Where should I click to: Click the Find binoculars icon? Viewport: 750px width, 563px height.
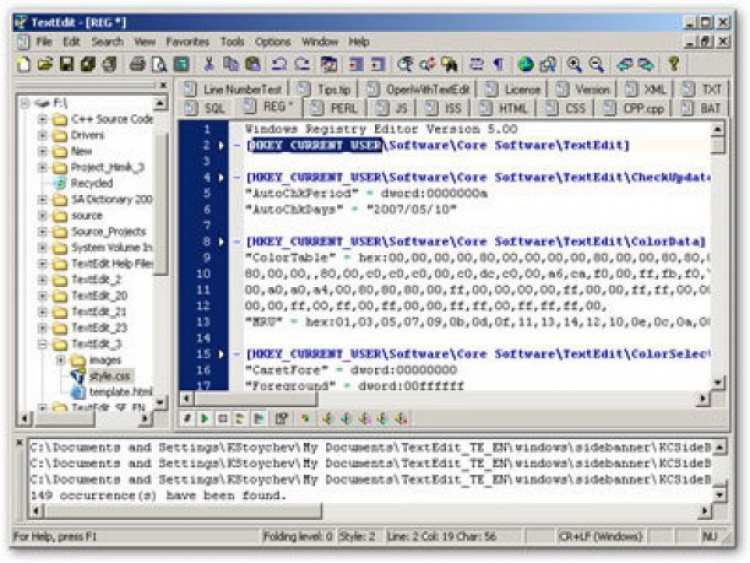[449, 64]
